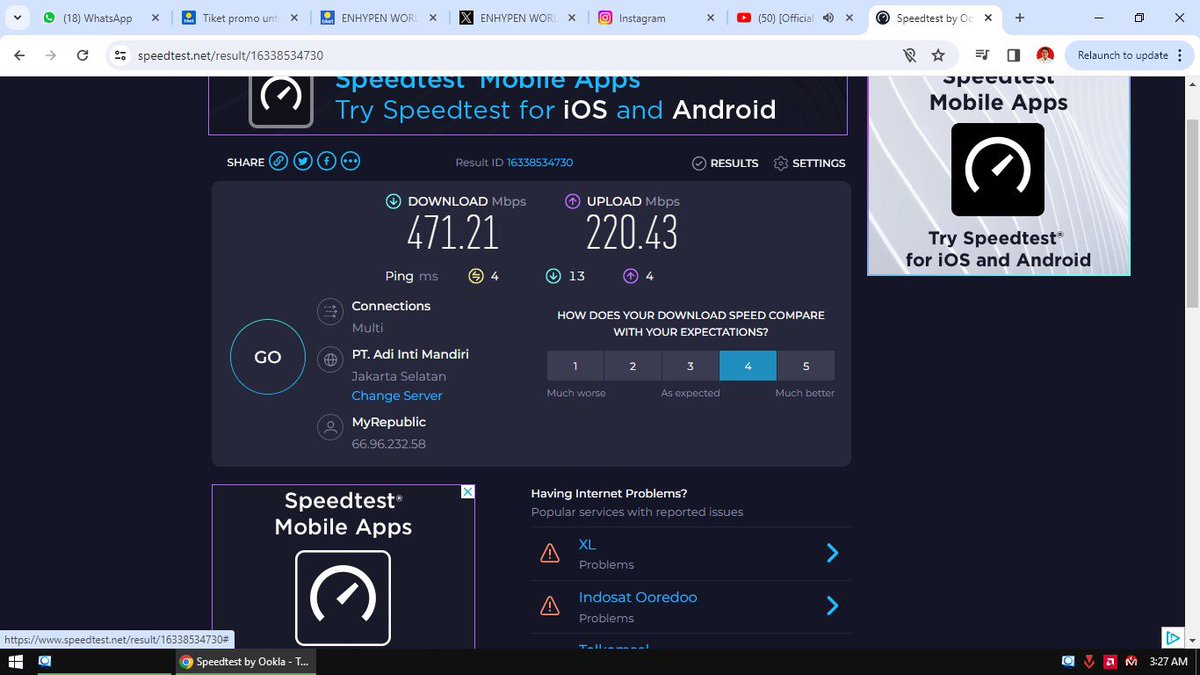Toggle the browser side panel

[1013, 55]
